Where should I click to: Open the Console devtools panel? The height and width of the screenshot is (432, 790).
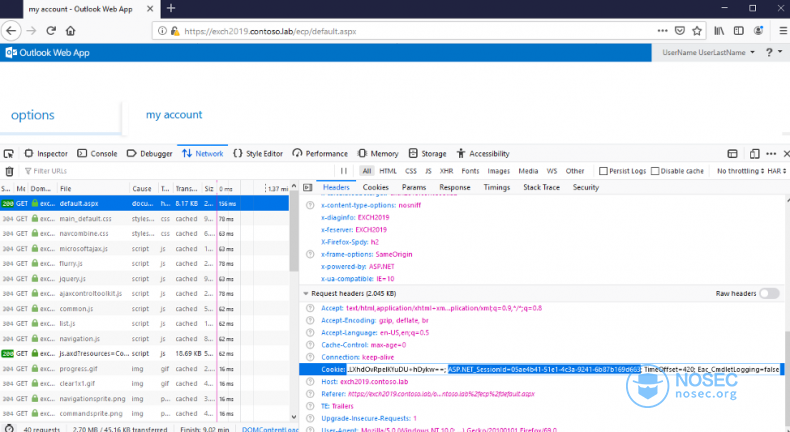click(98, 154)
